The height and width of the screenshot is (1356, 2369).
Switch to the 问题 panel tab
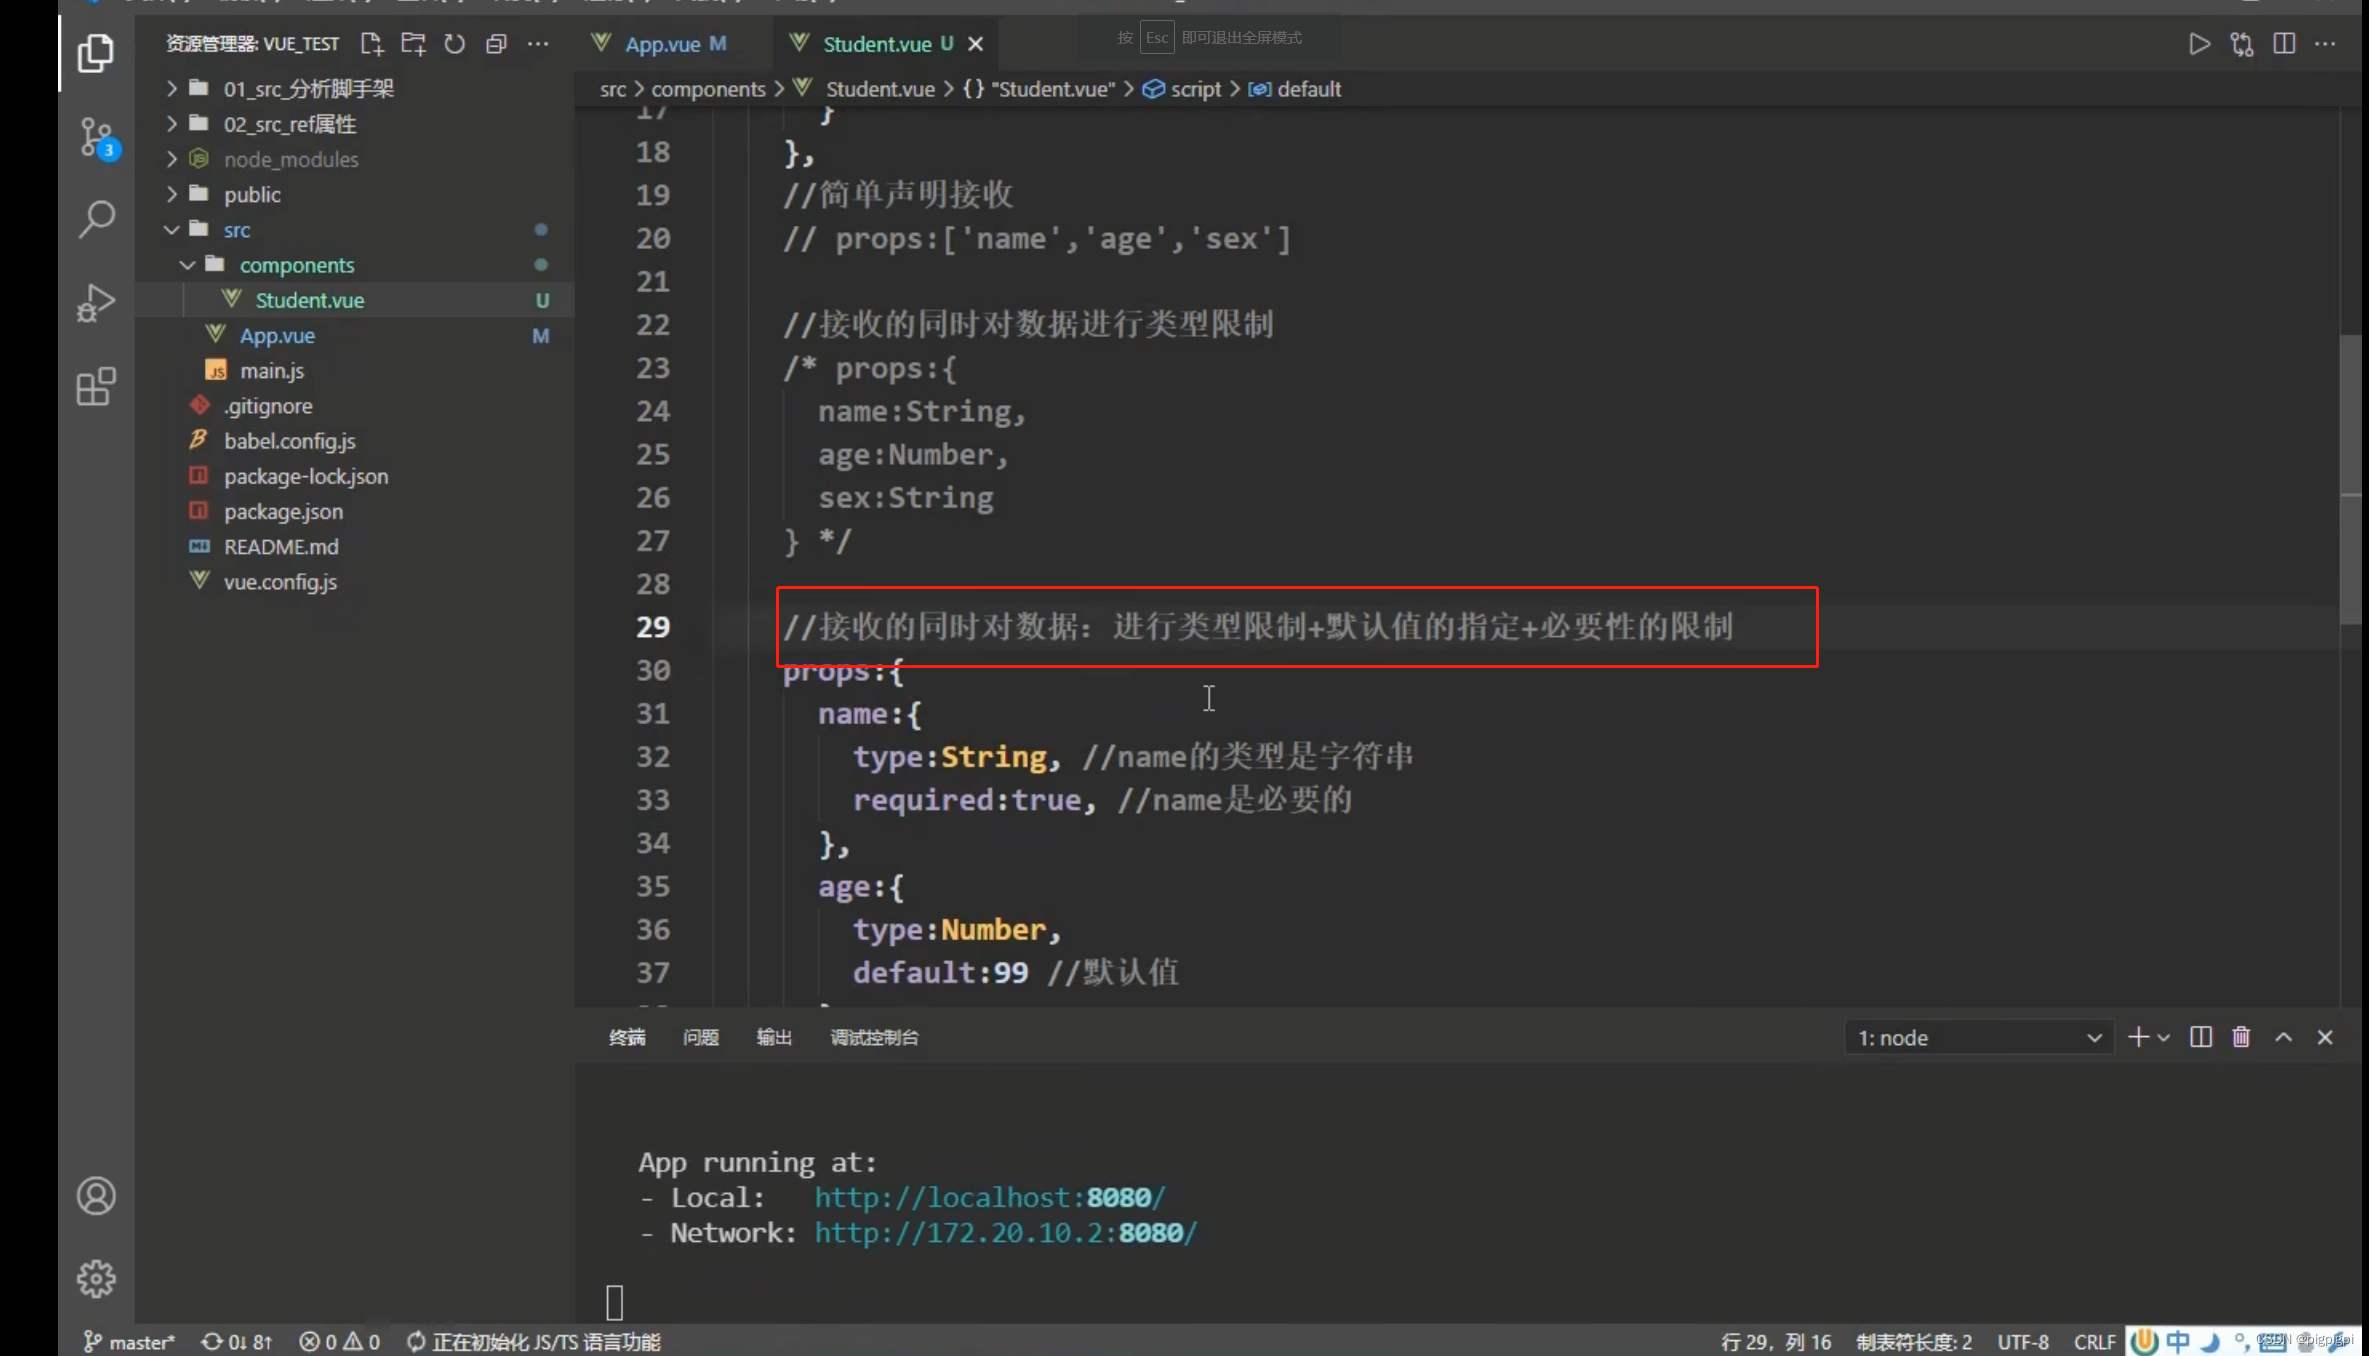pos(701,1037)
